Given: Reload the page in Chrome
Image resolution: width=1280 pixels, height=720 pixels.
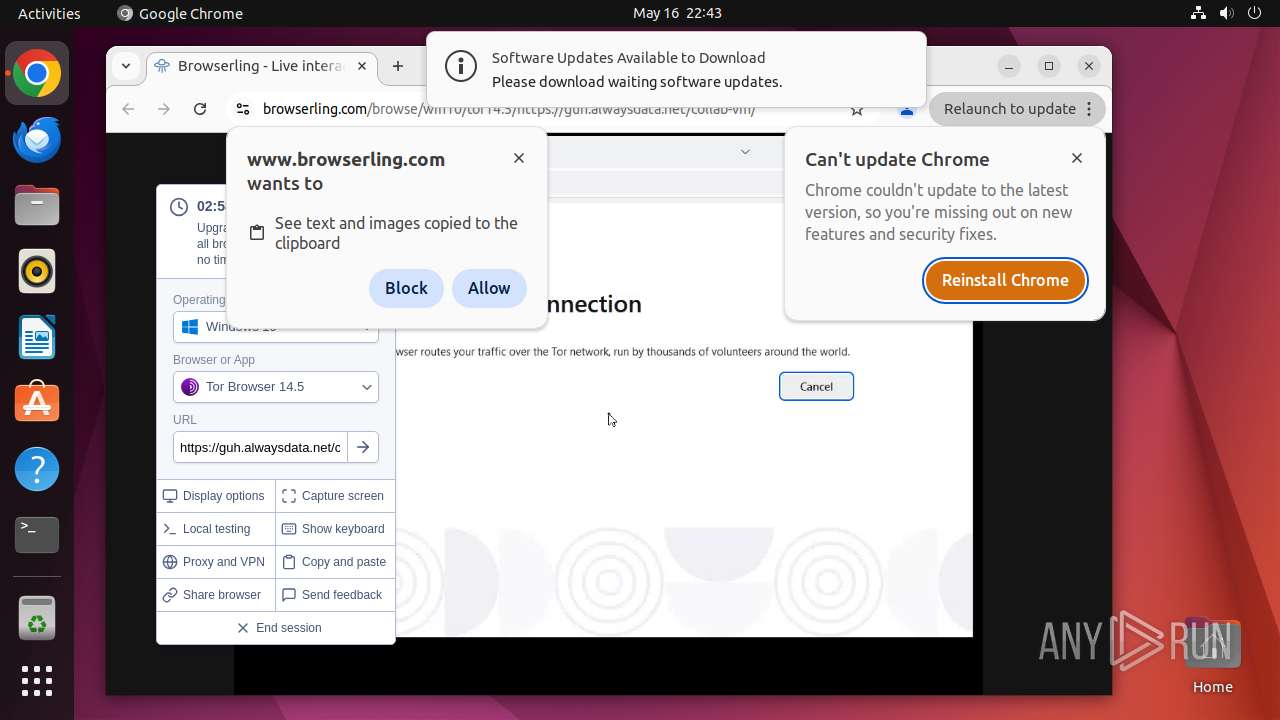Looking at the screenshot, I should coord(200,109).
